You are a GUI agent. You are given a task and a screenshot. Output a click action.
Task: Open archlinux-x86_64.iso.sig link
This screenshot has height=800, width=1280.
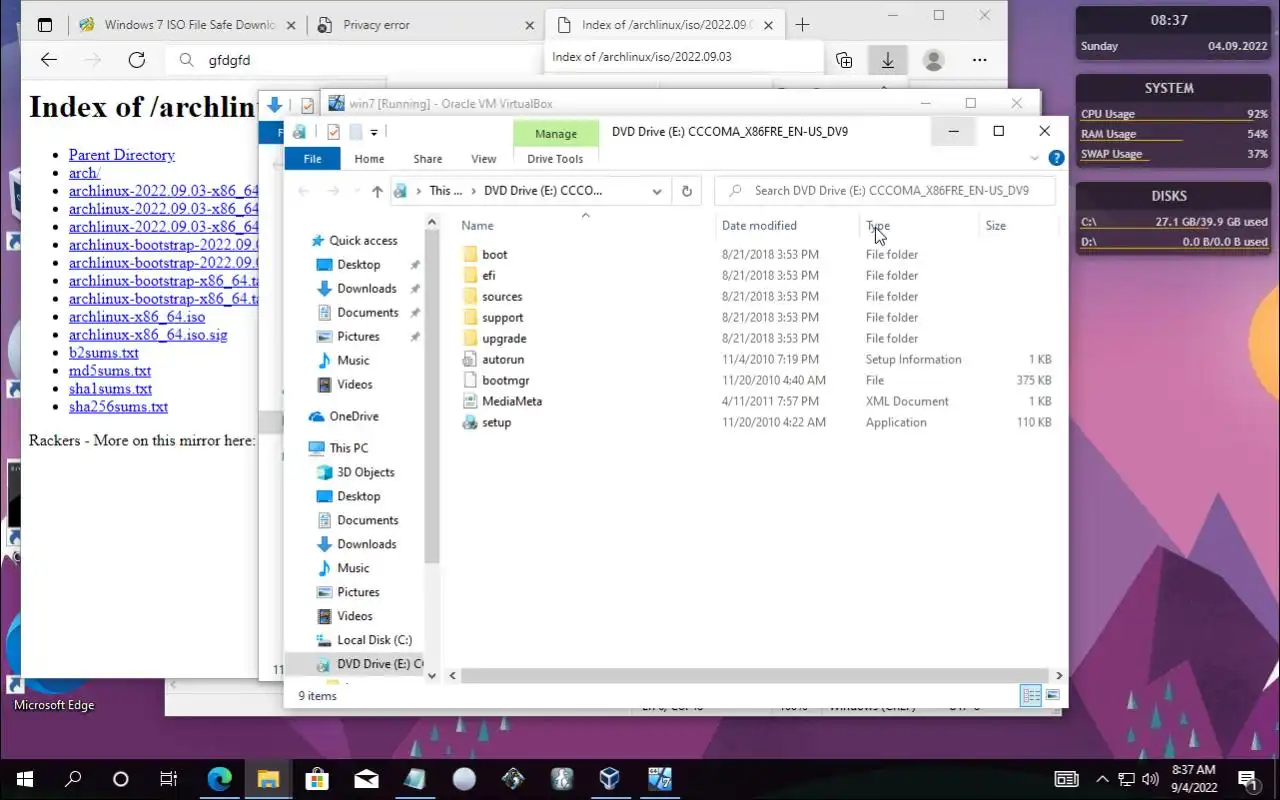(x=148, y=335)
